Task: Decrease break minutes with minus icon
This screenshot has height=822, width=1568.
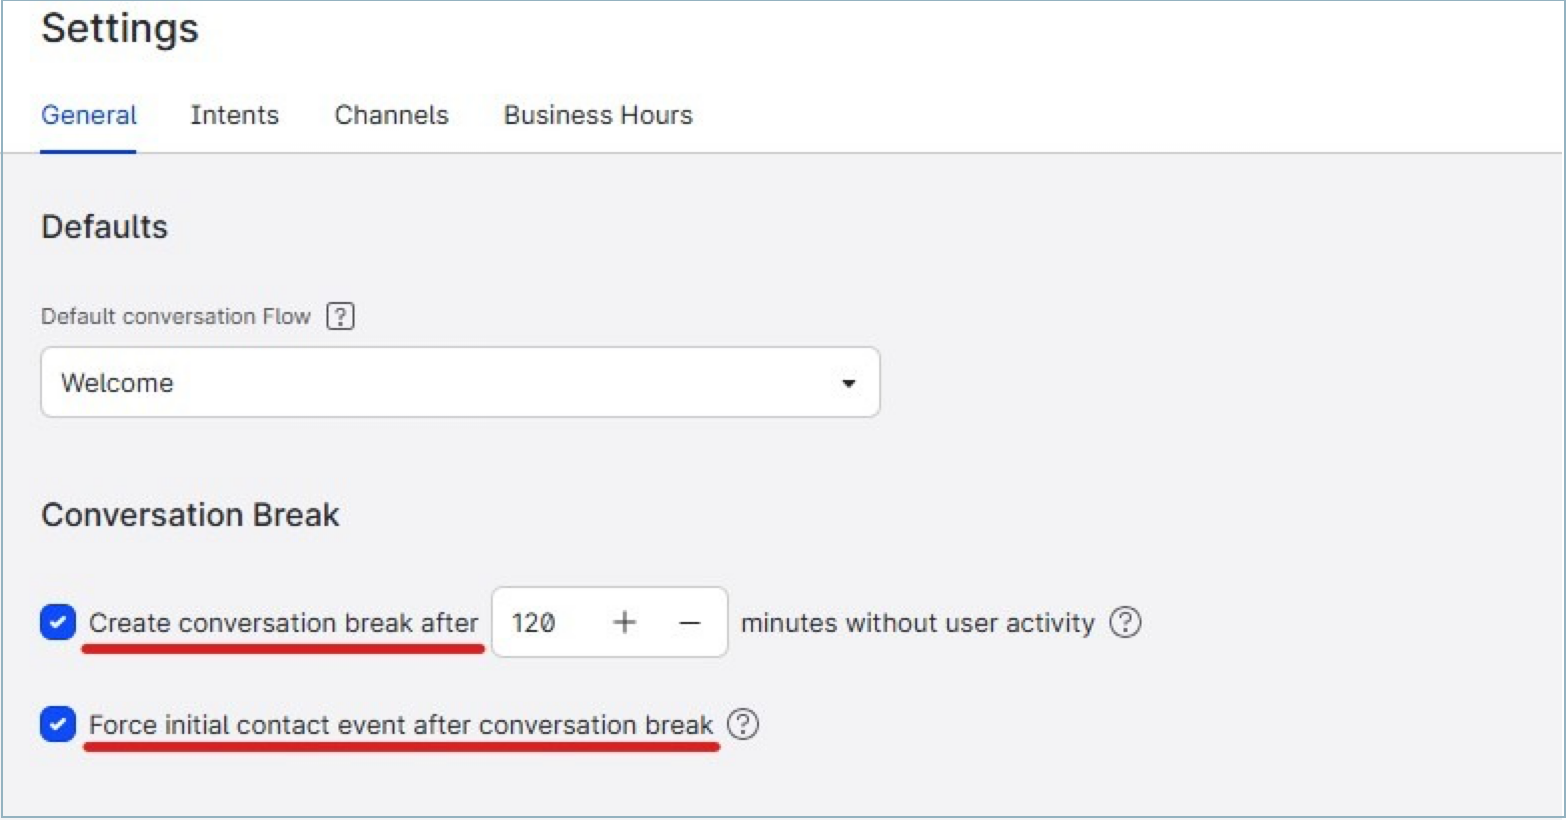Action: tap(689, 623)
